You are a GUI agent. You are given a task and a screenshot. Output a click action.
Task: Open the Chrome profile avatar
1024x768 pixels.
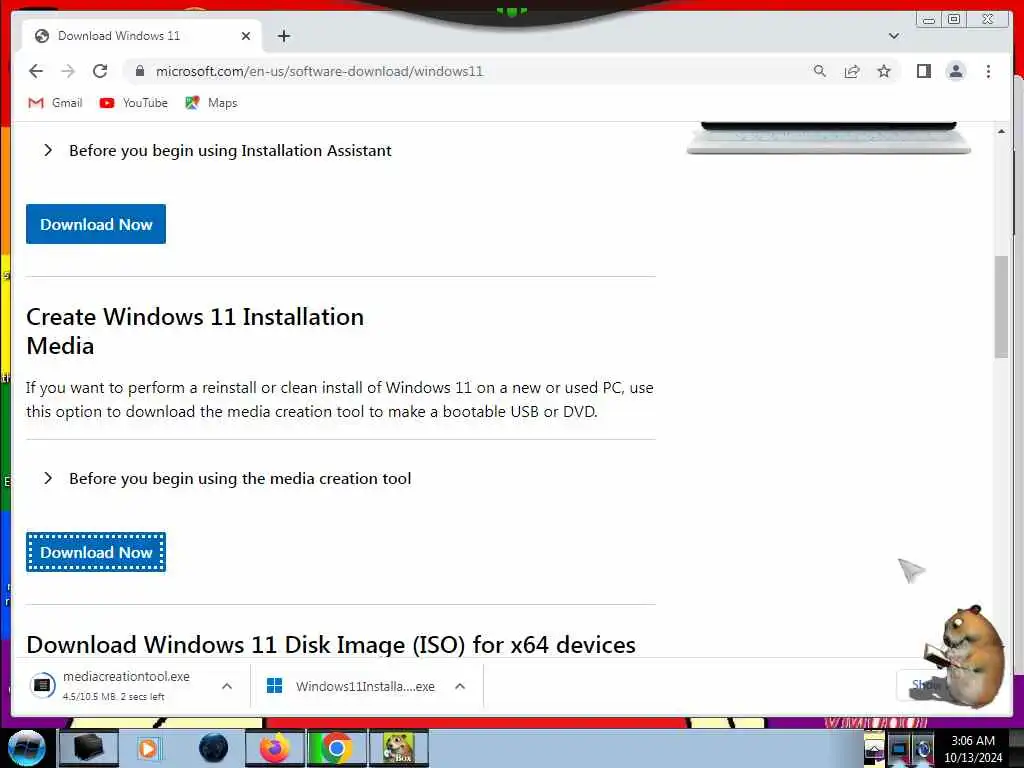click(955, 71)
